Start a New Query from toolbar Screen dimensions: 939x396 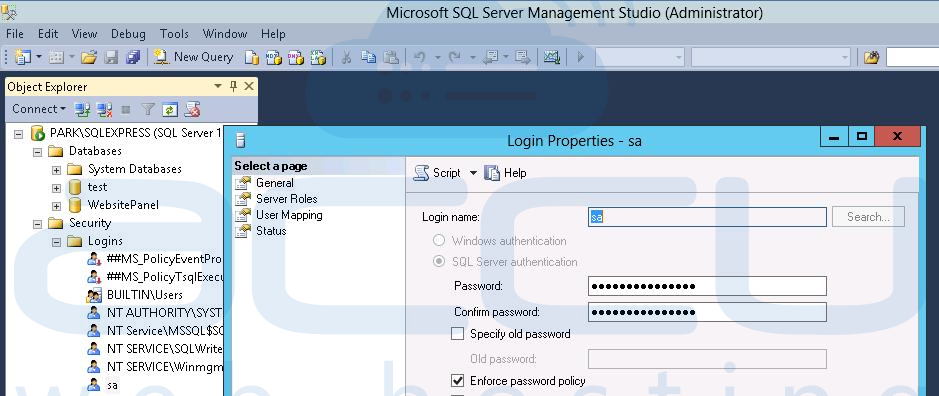pyautogui.click(x=193, y=57)
